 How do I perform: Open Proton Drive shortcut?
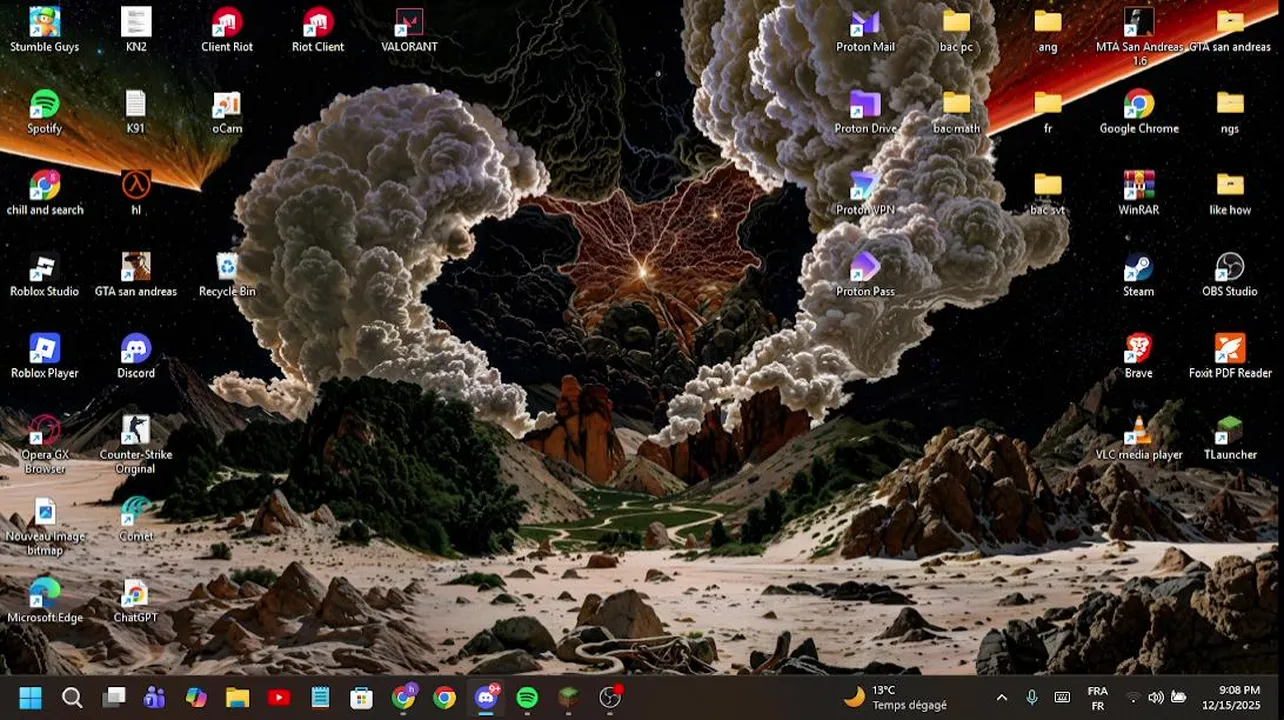865,112
